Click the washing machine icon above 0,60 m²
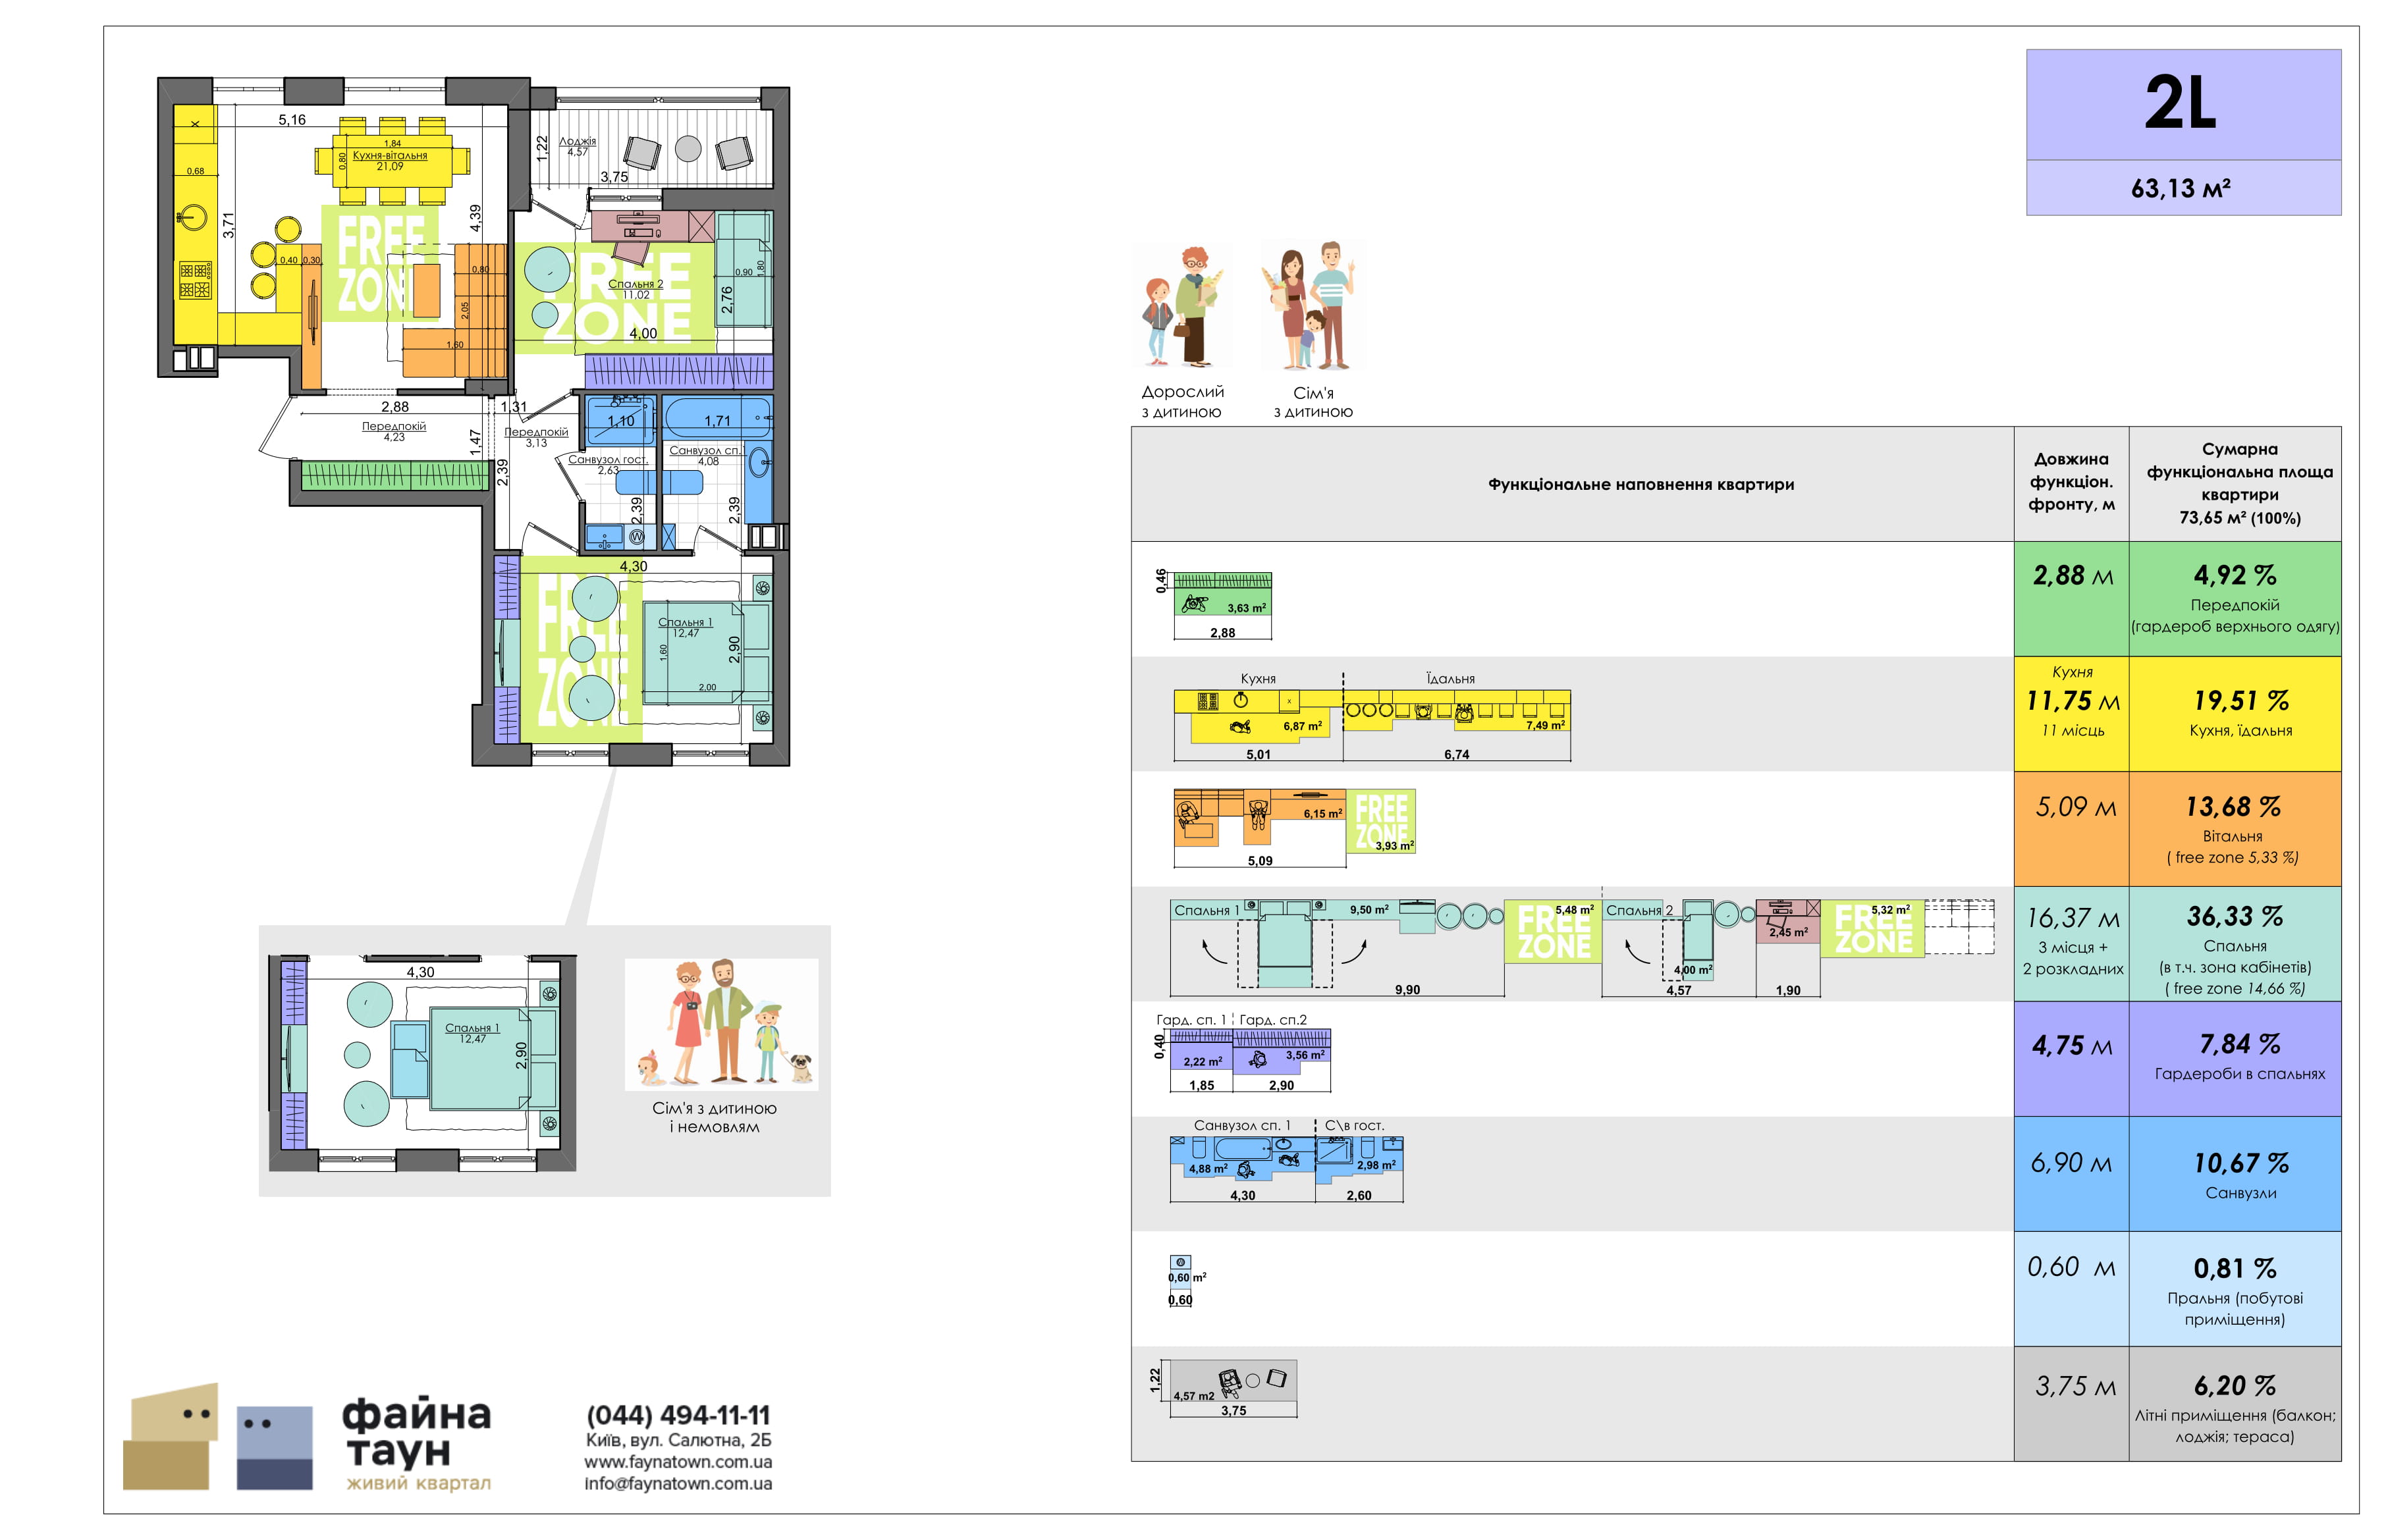 click(x=1181, y=1262)
